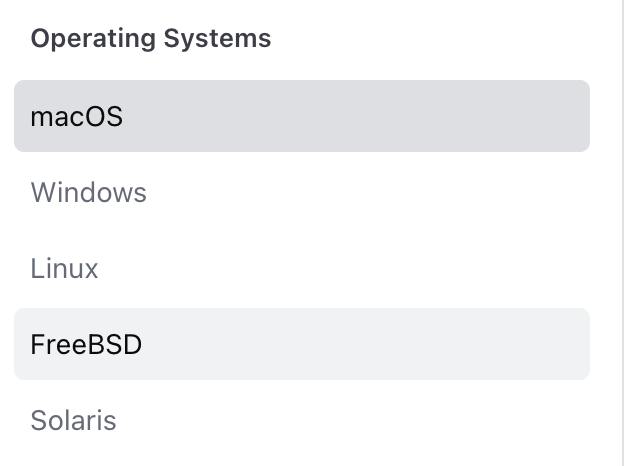This screenshot has width=628, height=466.
Task: Click the gray Windows label
Action: pyautogui.click(x=89, y=192)
